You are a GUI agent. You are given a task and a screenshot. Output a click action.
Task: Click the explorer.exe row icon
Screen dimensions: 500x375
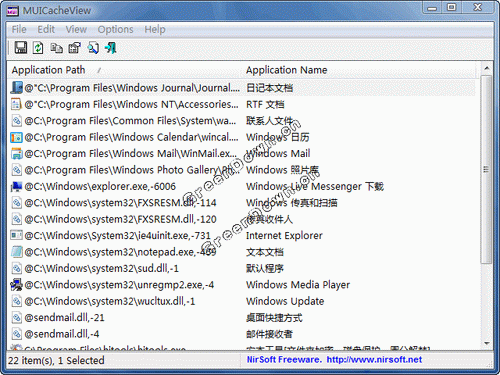pyautogui.click(x=16, y=186)
